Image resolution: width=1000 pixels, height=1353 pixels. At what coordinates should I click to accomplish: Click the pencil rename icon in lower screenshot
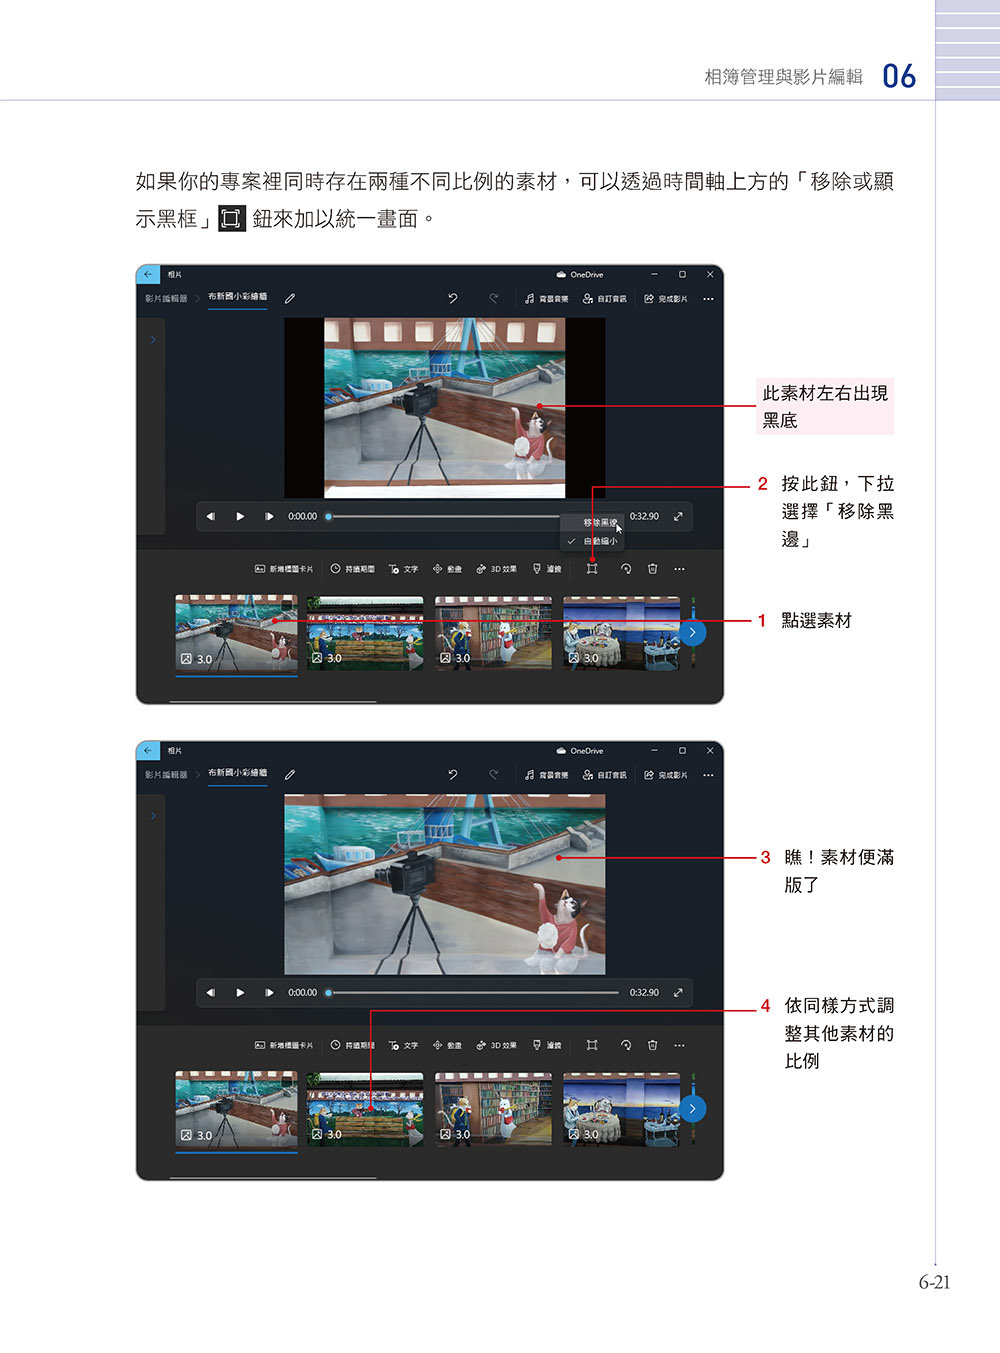(290, 774)
